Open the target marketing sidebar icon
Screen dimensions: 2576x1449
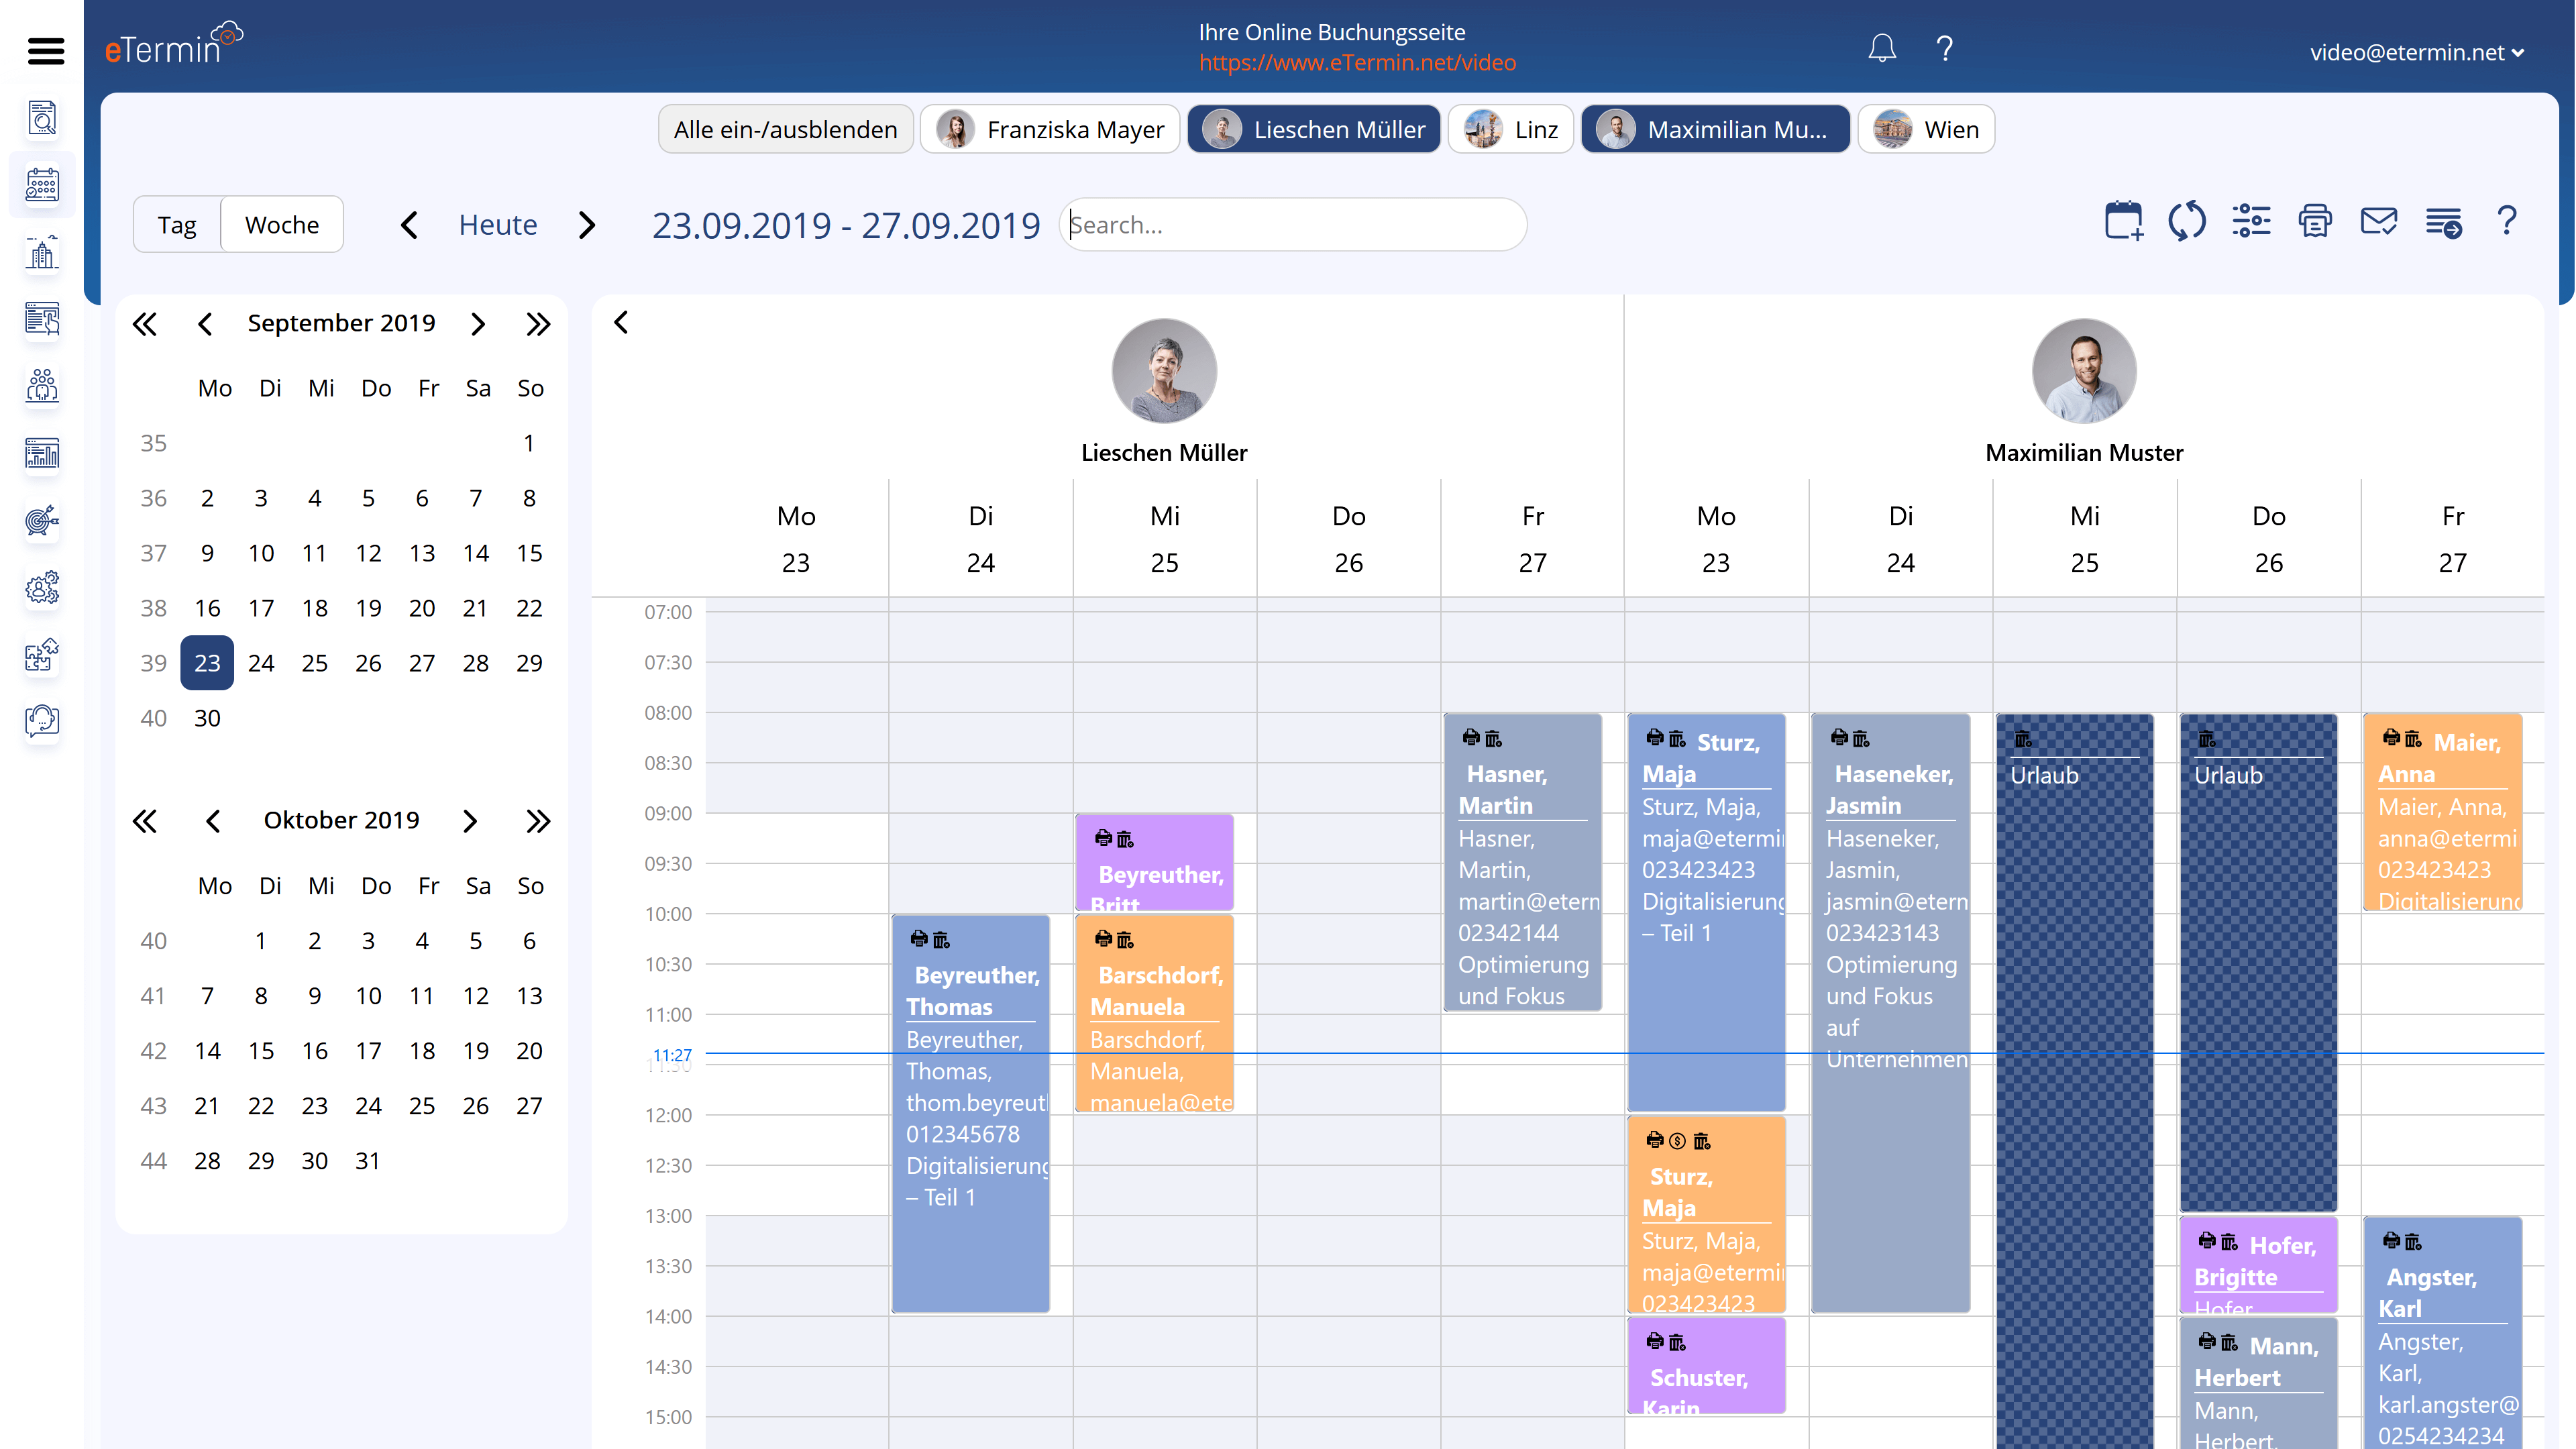42,520
